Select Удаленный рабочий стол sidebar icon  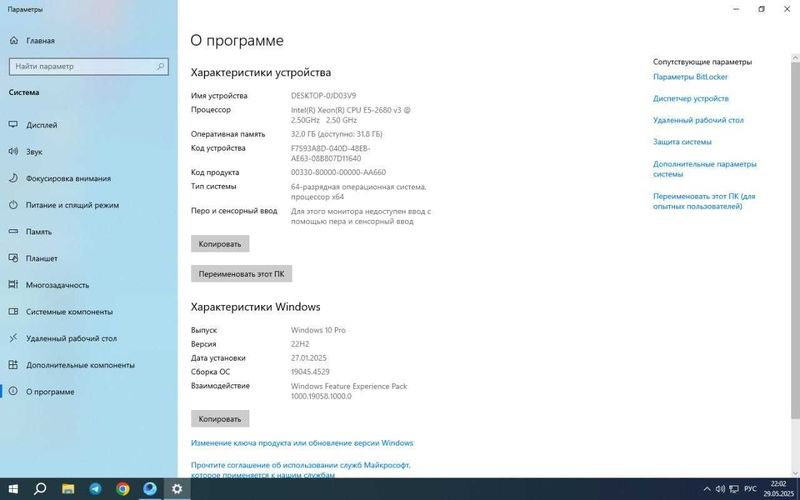tap(13, 338)
